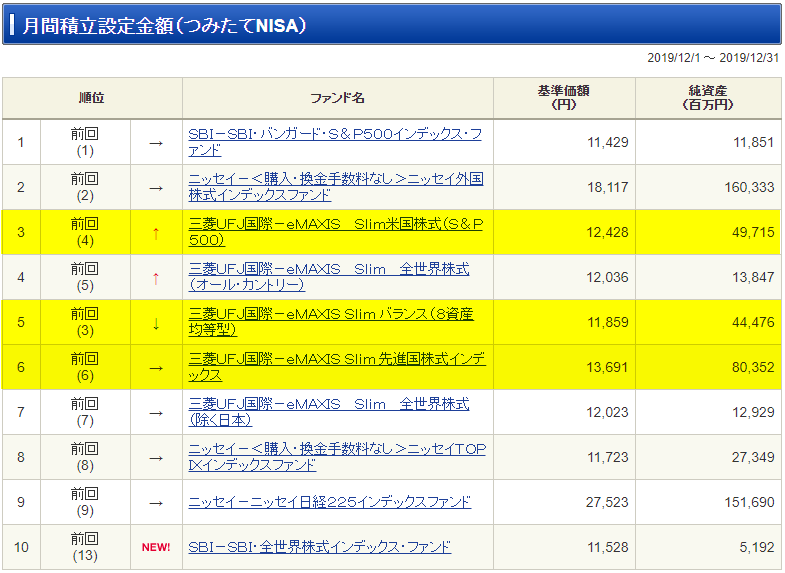Open ニッセイ日経225インデックスファンド link
This screenshot has width=785, height=573.
tap(329, 502)
